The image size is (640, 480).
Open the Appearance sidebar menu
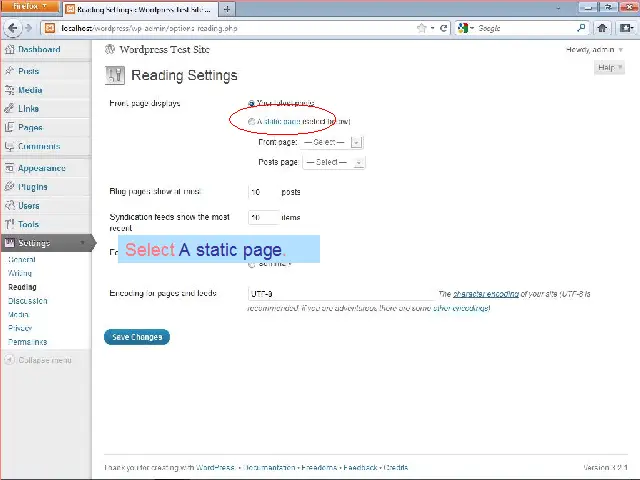pyautogui.click(x=42, y=168)
